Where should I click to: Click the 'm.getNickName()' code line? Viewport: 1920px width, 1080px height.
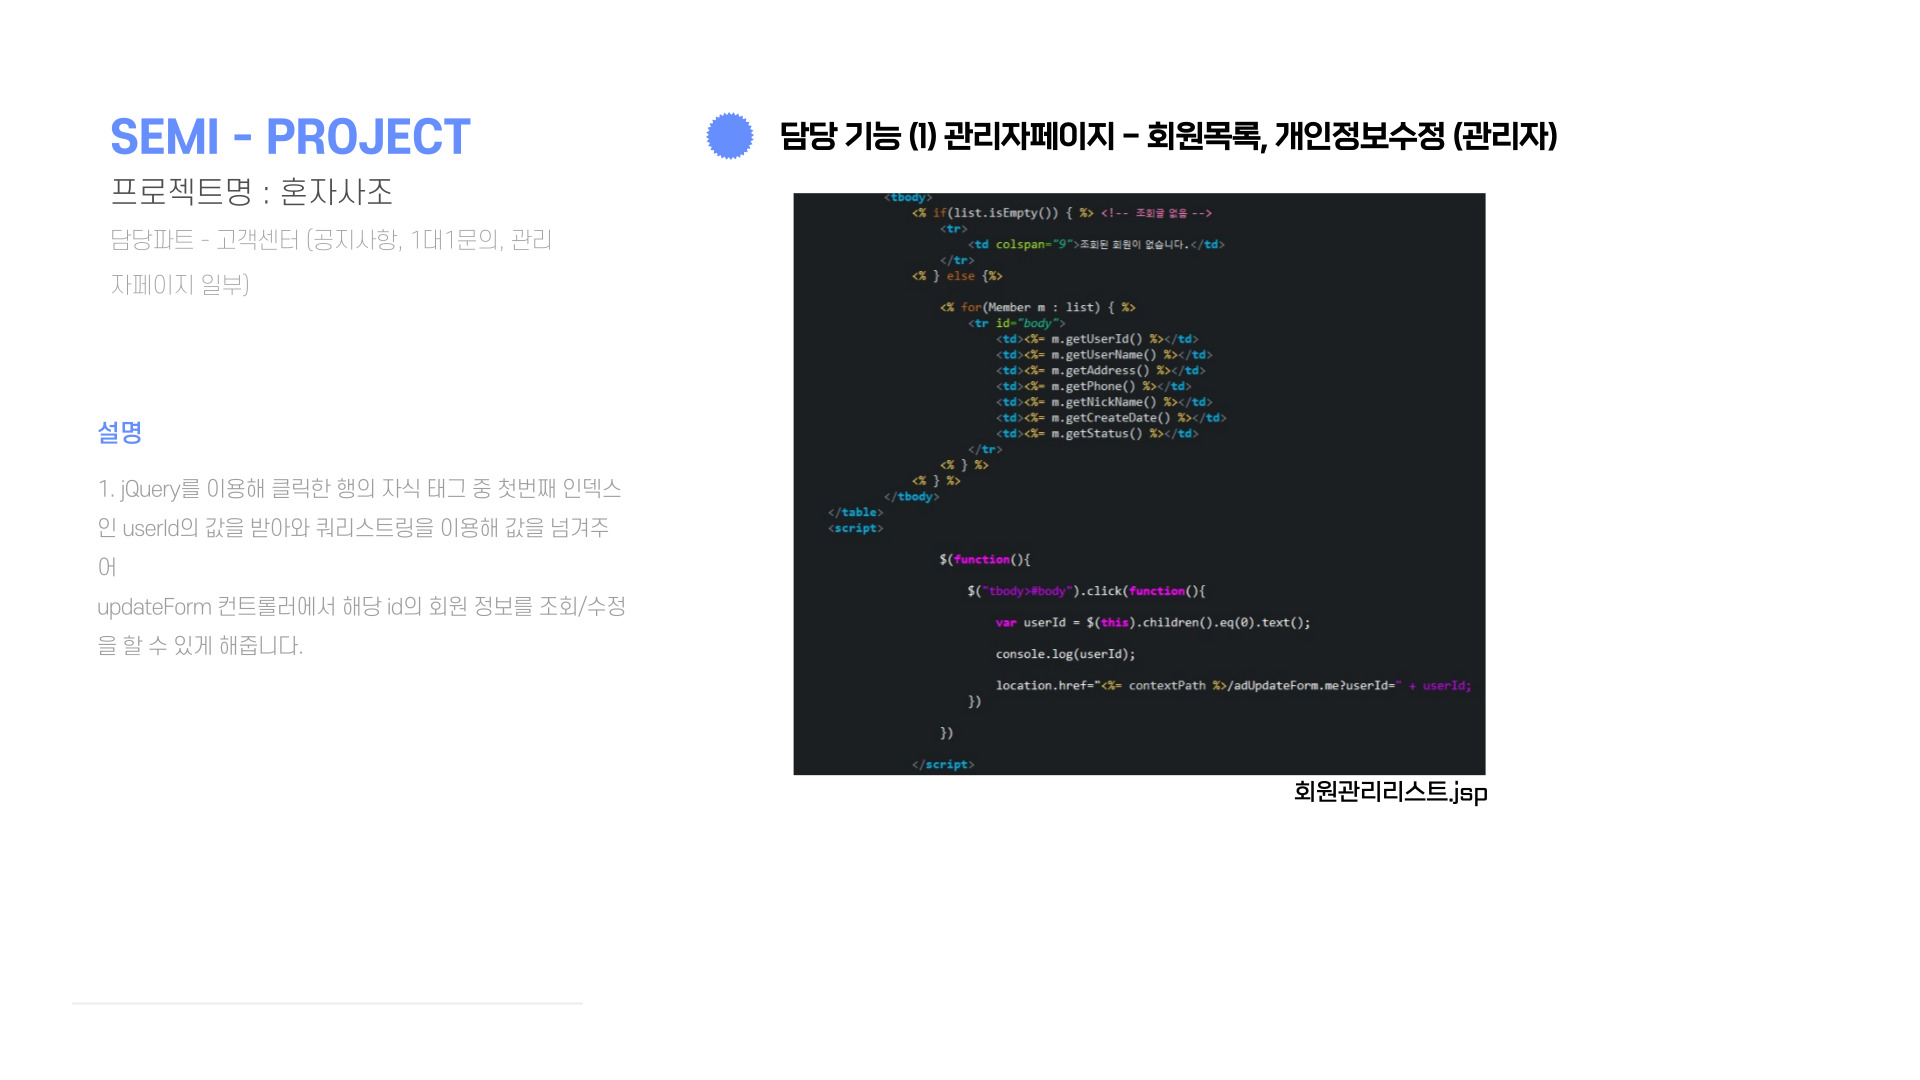tap(1104, 402)
